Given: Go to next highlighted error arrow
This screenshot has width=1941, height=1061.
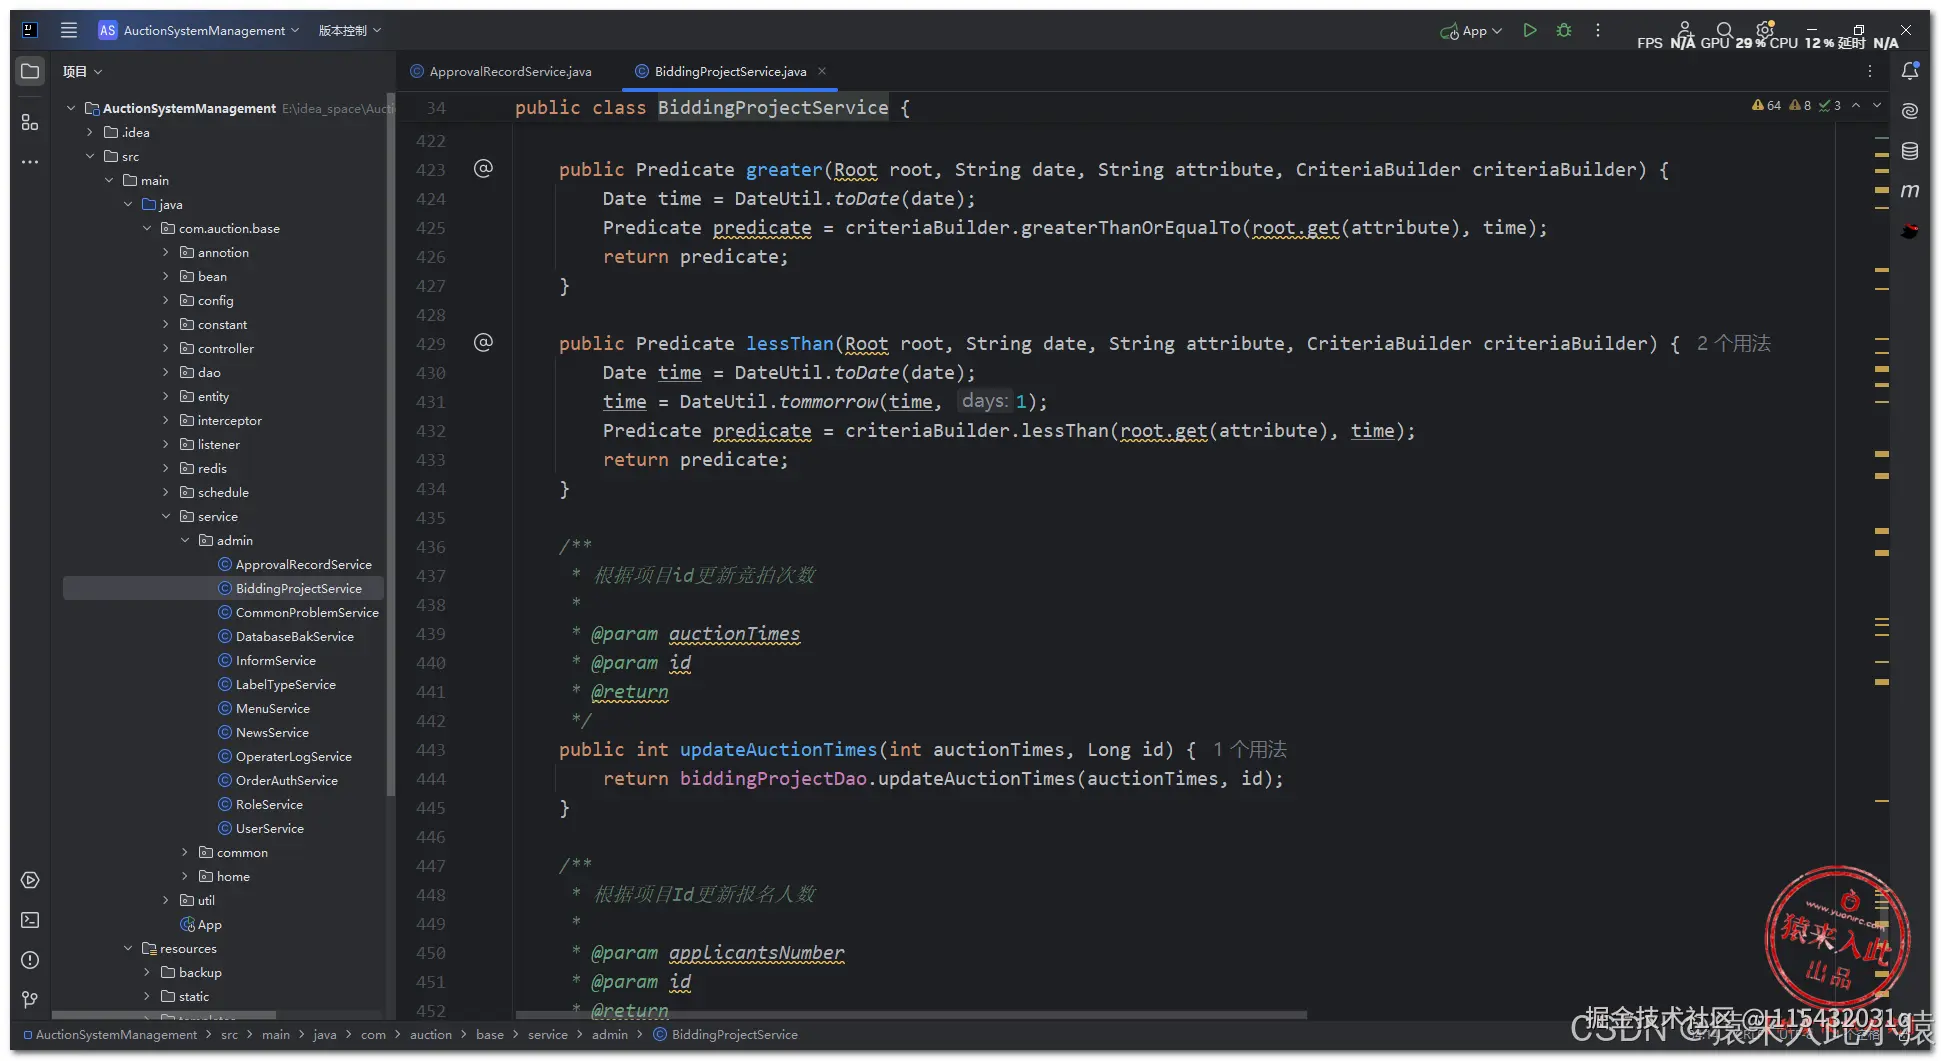Looking at the screenshot, I should click(1877, 105).
